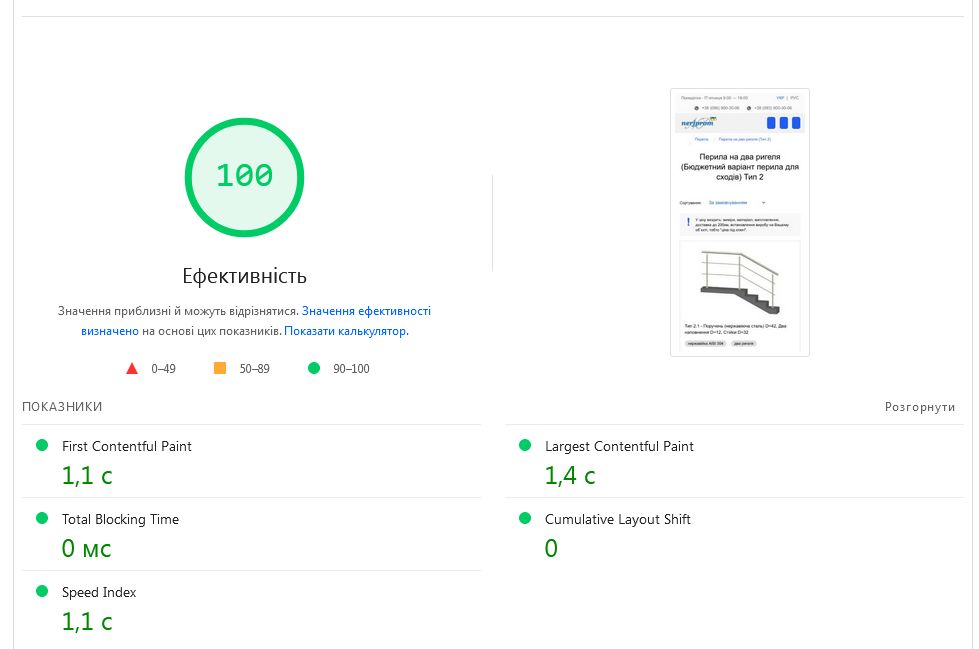Screen dimensions: 979x649
Task: Select the Largest Contentful Paint metric label
Action: coord(619,446)
